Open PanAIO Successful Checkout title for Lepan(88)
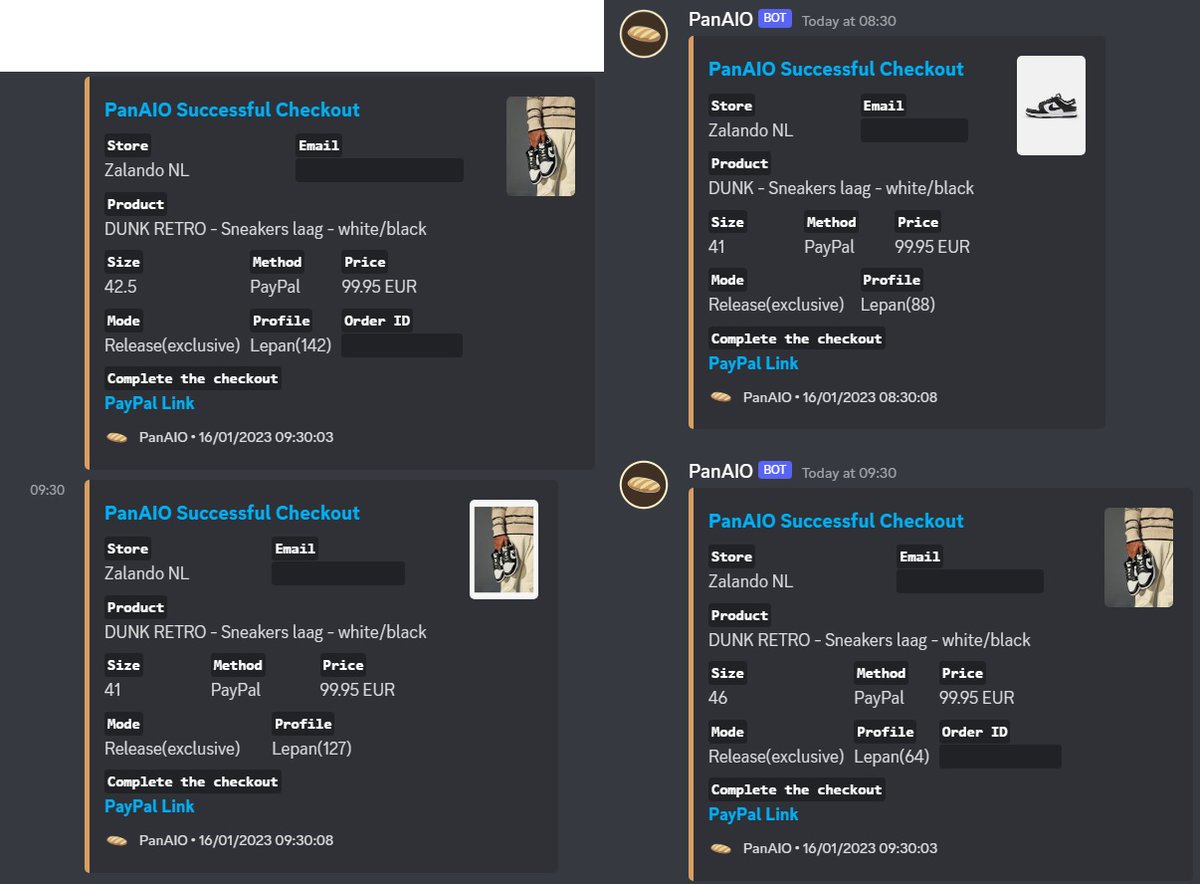Image resolution: width=1200 pixels, height=884 pixels. [x=836, y=69]
